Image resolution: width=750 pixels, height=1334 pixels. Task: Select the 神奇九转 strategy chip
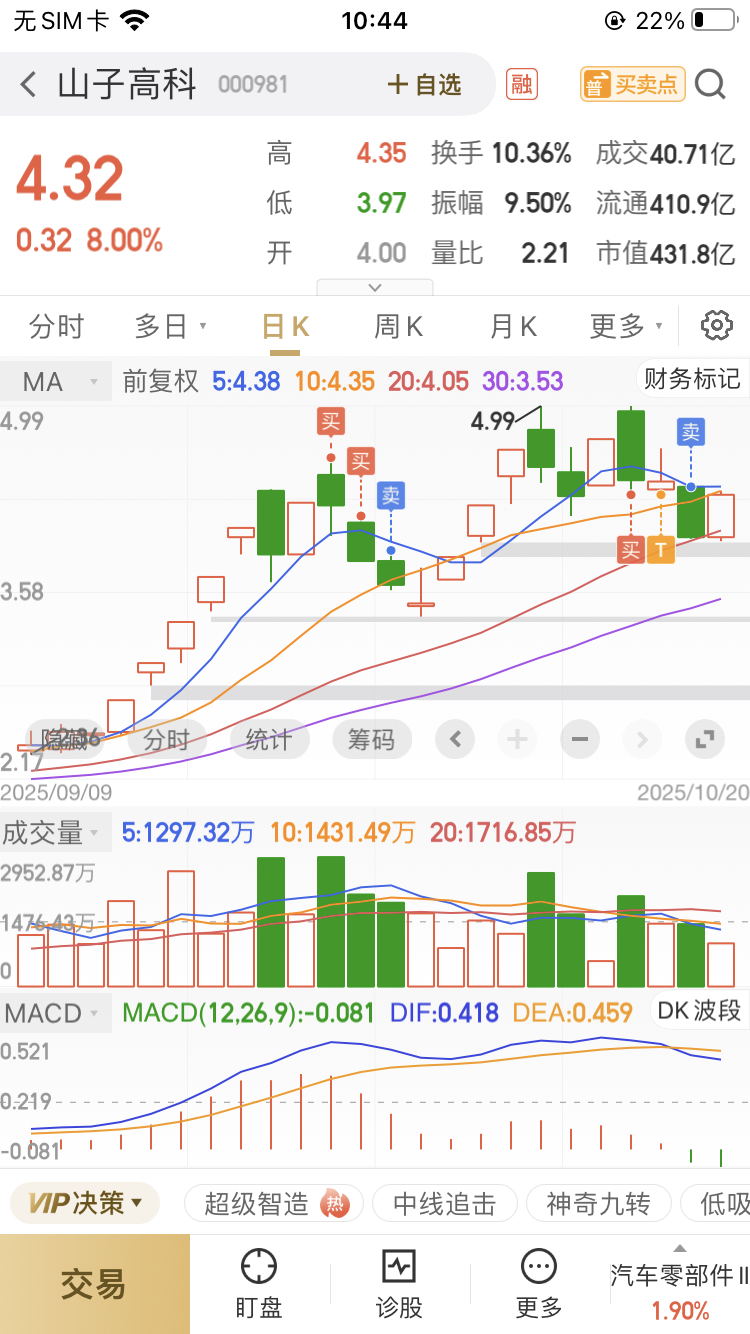[x=597, y=1204]
